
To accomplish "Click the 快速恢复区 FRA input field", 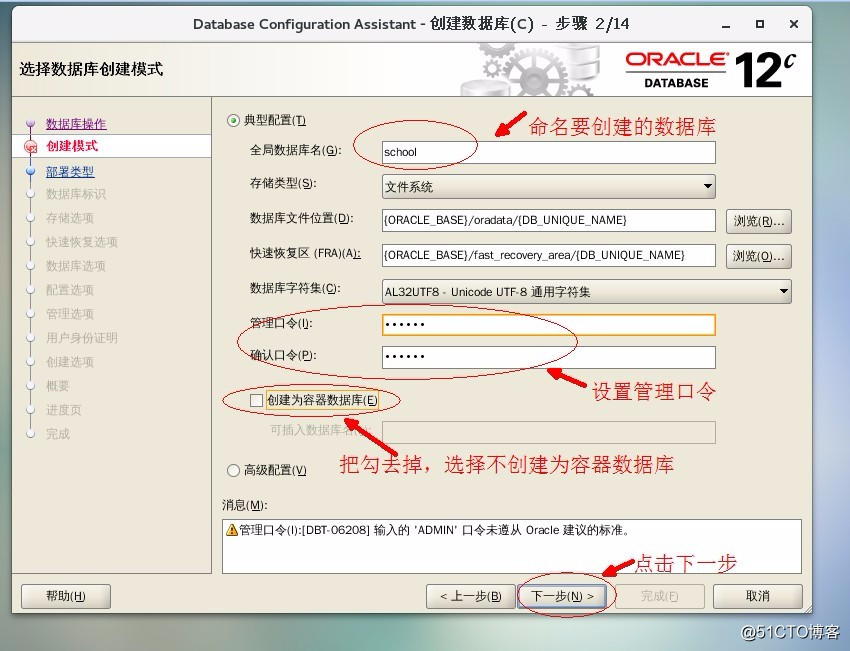I will click(x=549, y=255).
